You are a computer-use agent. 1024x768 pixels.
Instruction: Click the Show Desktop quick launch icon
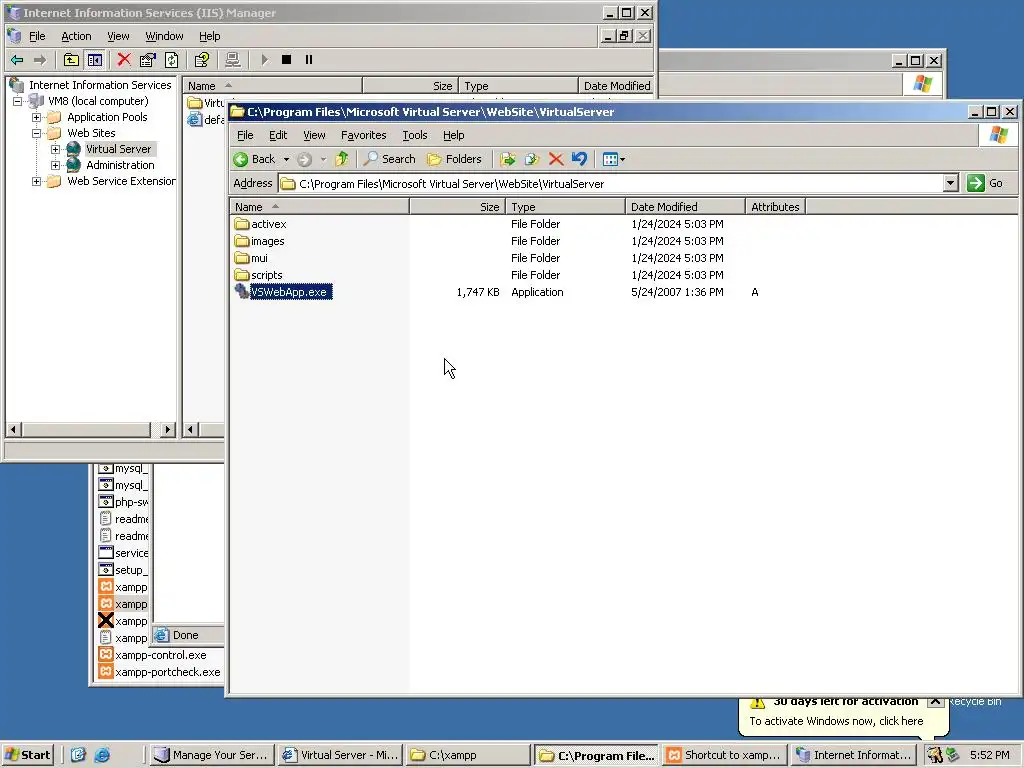pos(78,755)
